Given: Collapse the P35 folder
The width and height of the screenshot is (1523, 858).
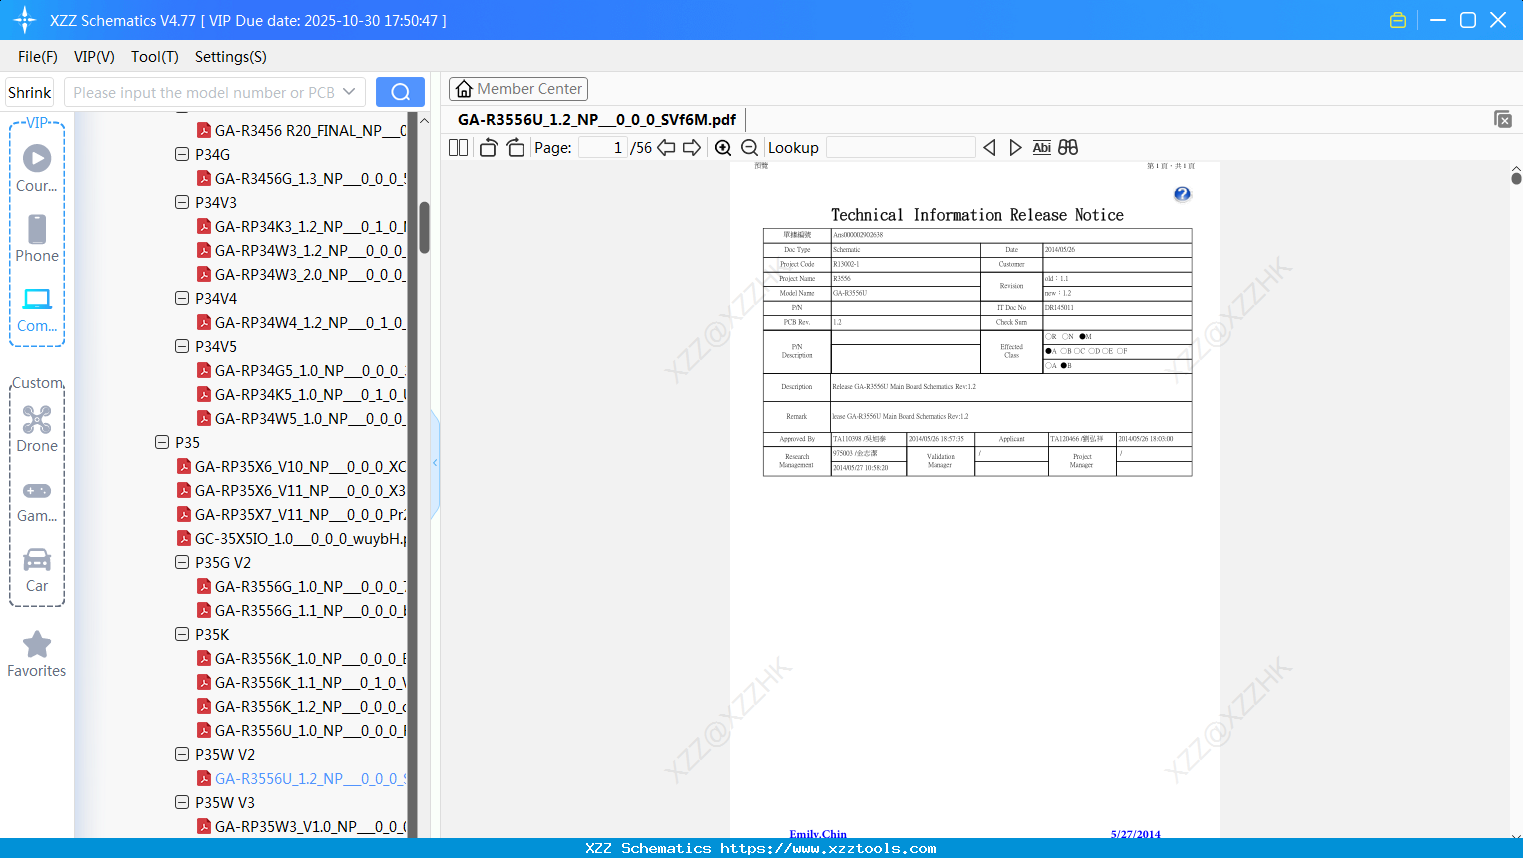Looking at the screenshot, I should (162, 442).
